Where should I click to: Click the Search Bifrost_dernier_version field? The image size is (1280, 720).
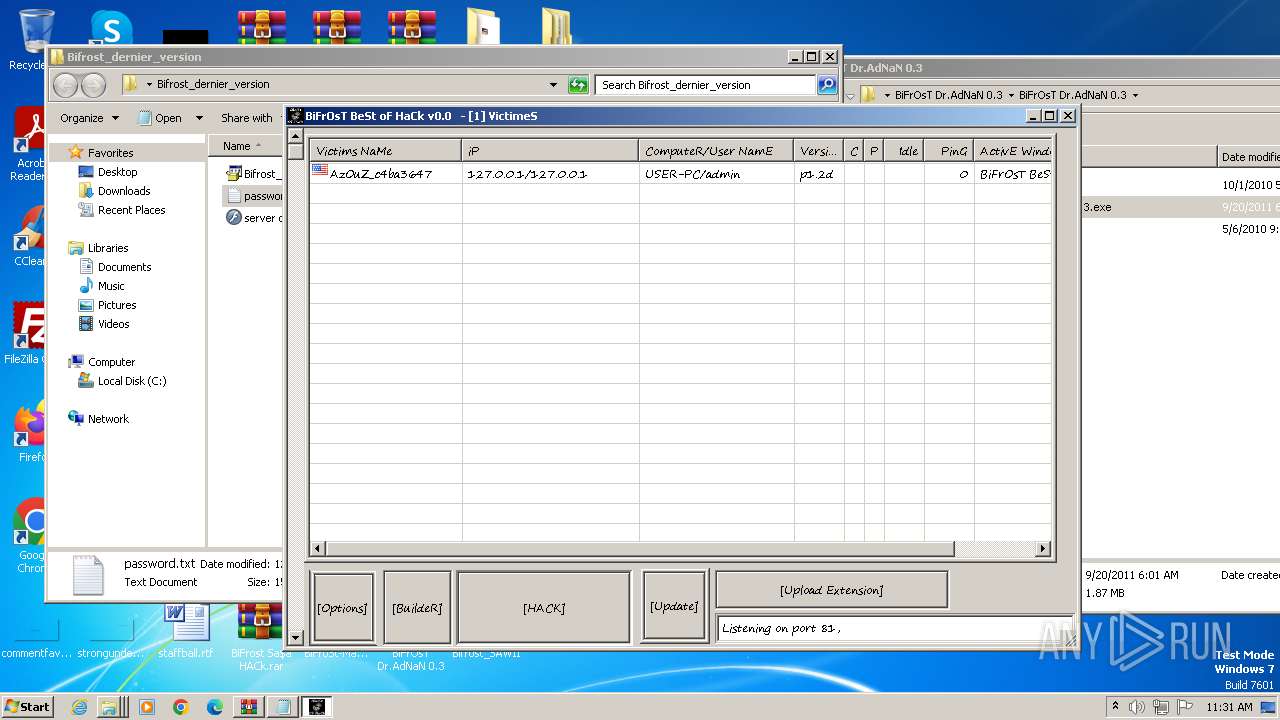pos(706,85)
